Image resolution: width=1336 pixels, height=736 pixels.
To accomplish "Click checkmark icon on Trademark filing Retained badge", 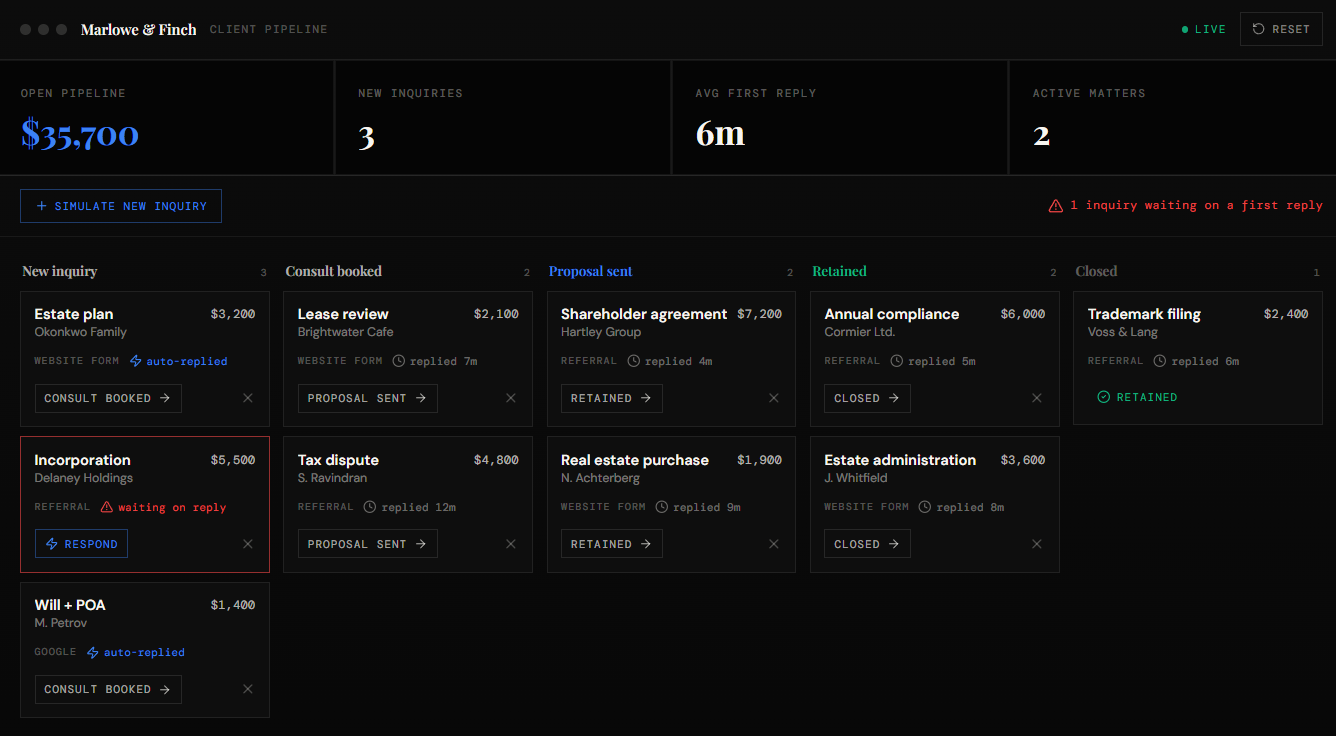I will 1104,397.
